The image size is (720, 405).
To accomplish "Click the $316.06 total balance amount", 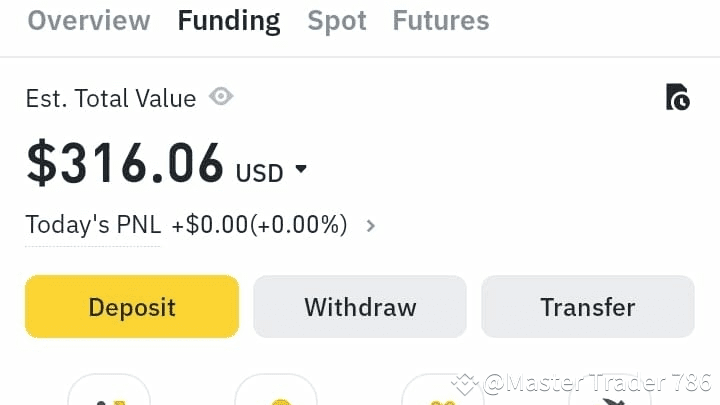I will [x=125, y=164].
